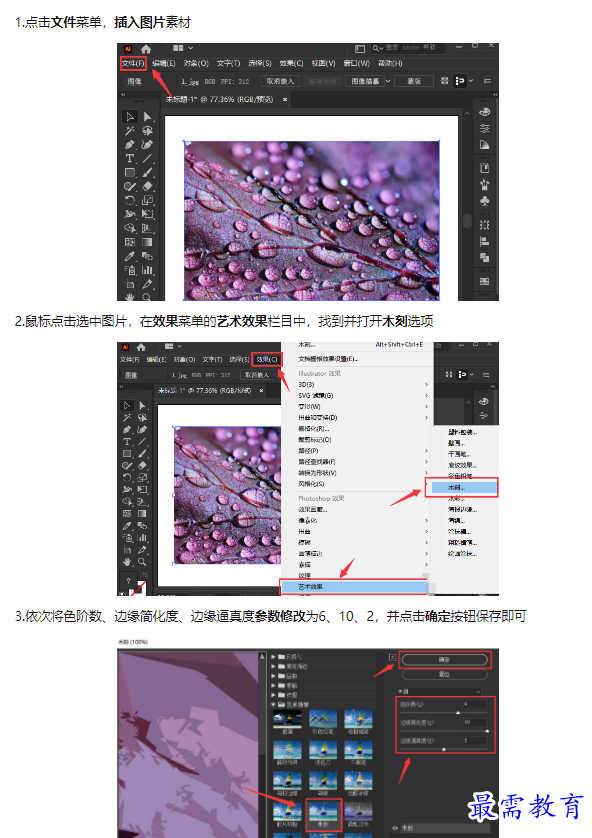Expand the 扭曲 folder in the filter gallery
592x838 pixels.
tap(274, 676)
